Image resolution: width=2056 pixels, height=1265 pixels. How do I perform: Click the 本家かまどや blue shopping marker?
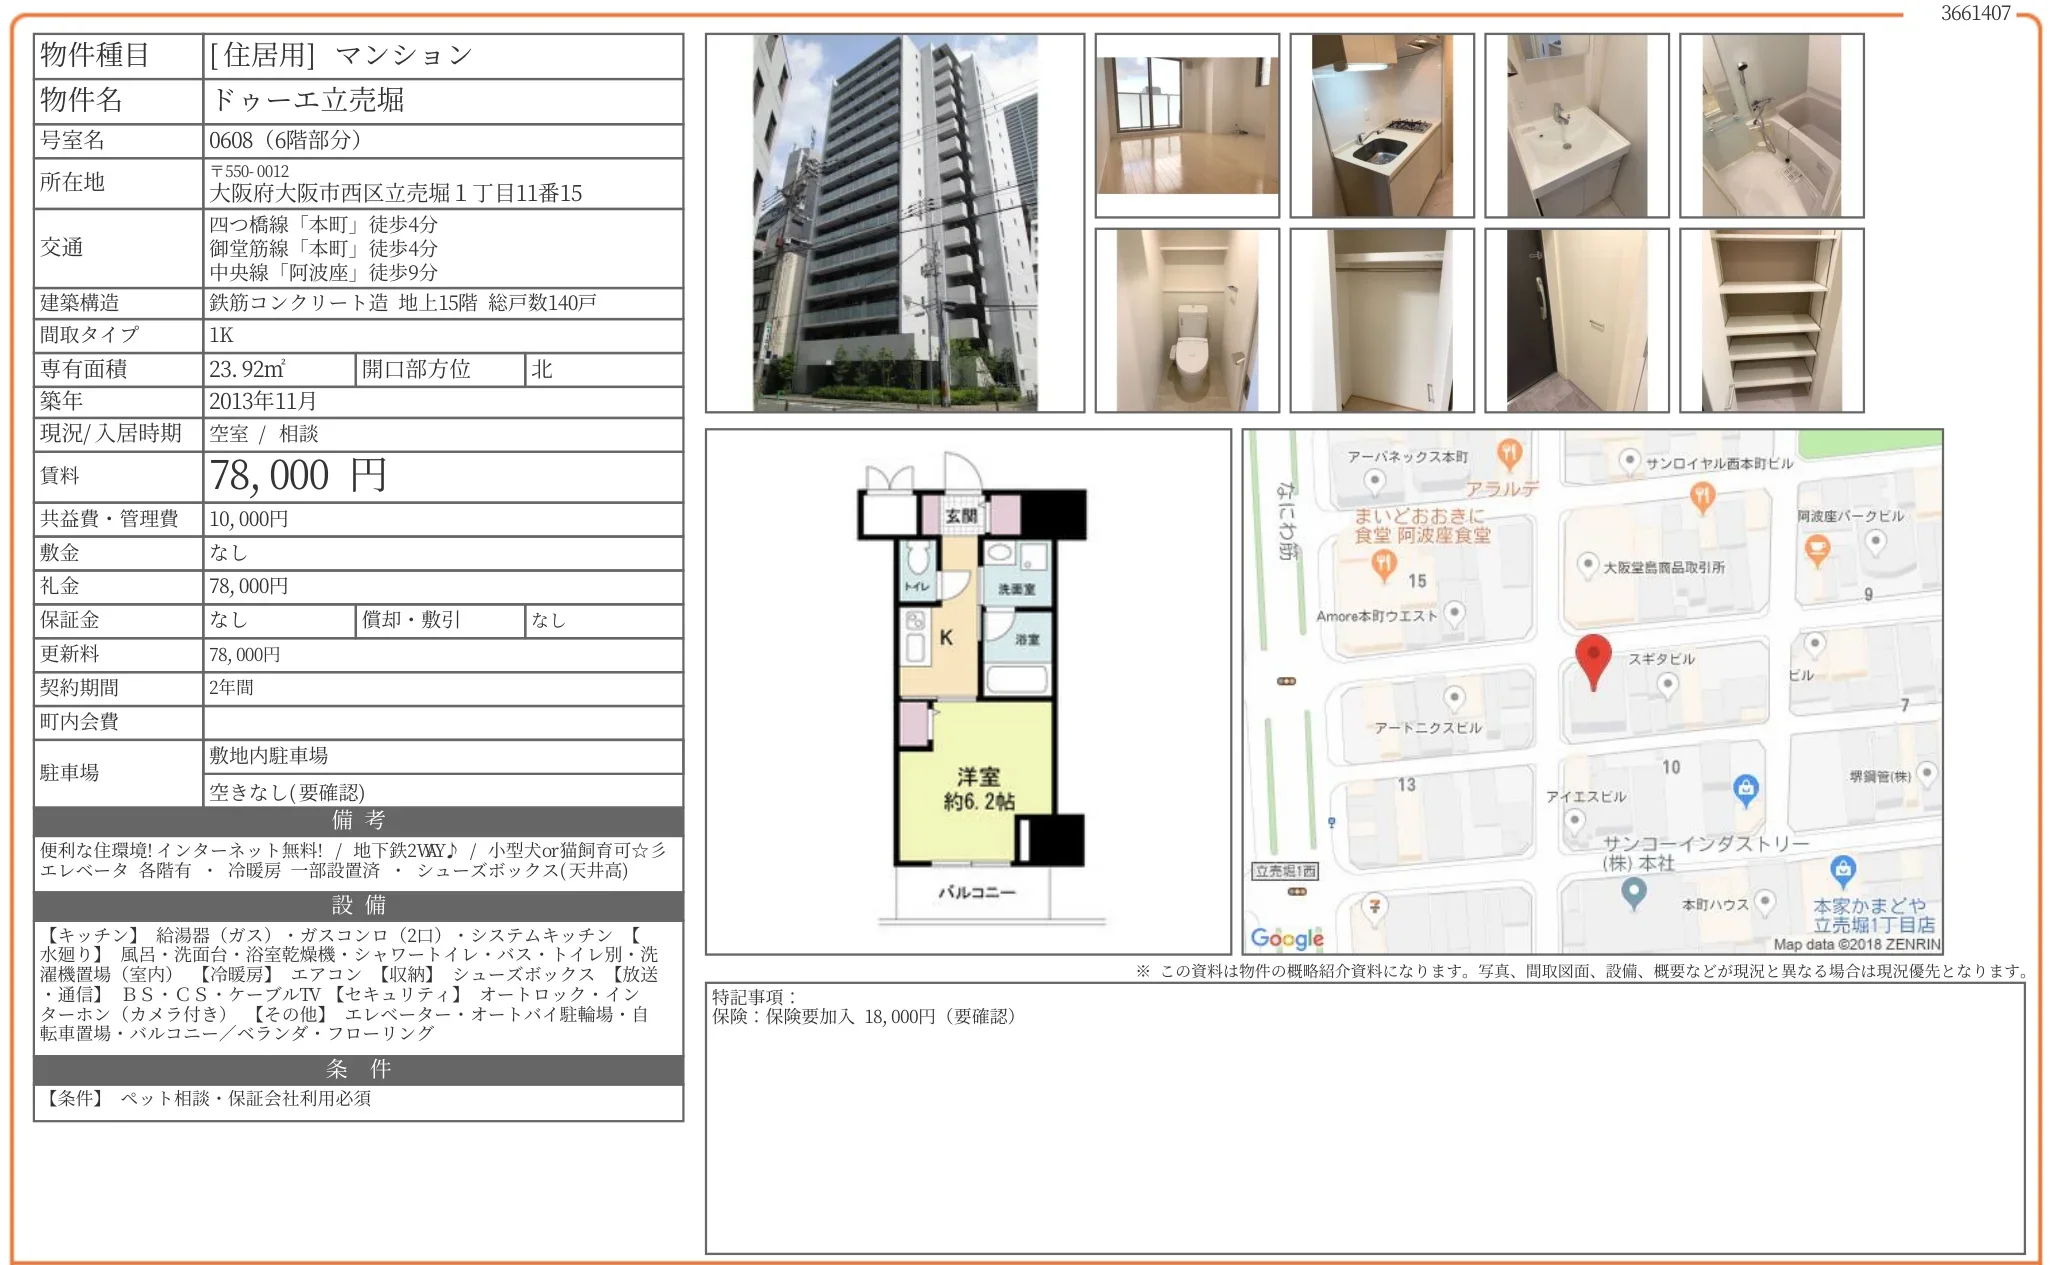click(x=1842, y=869)
